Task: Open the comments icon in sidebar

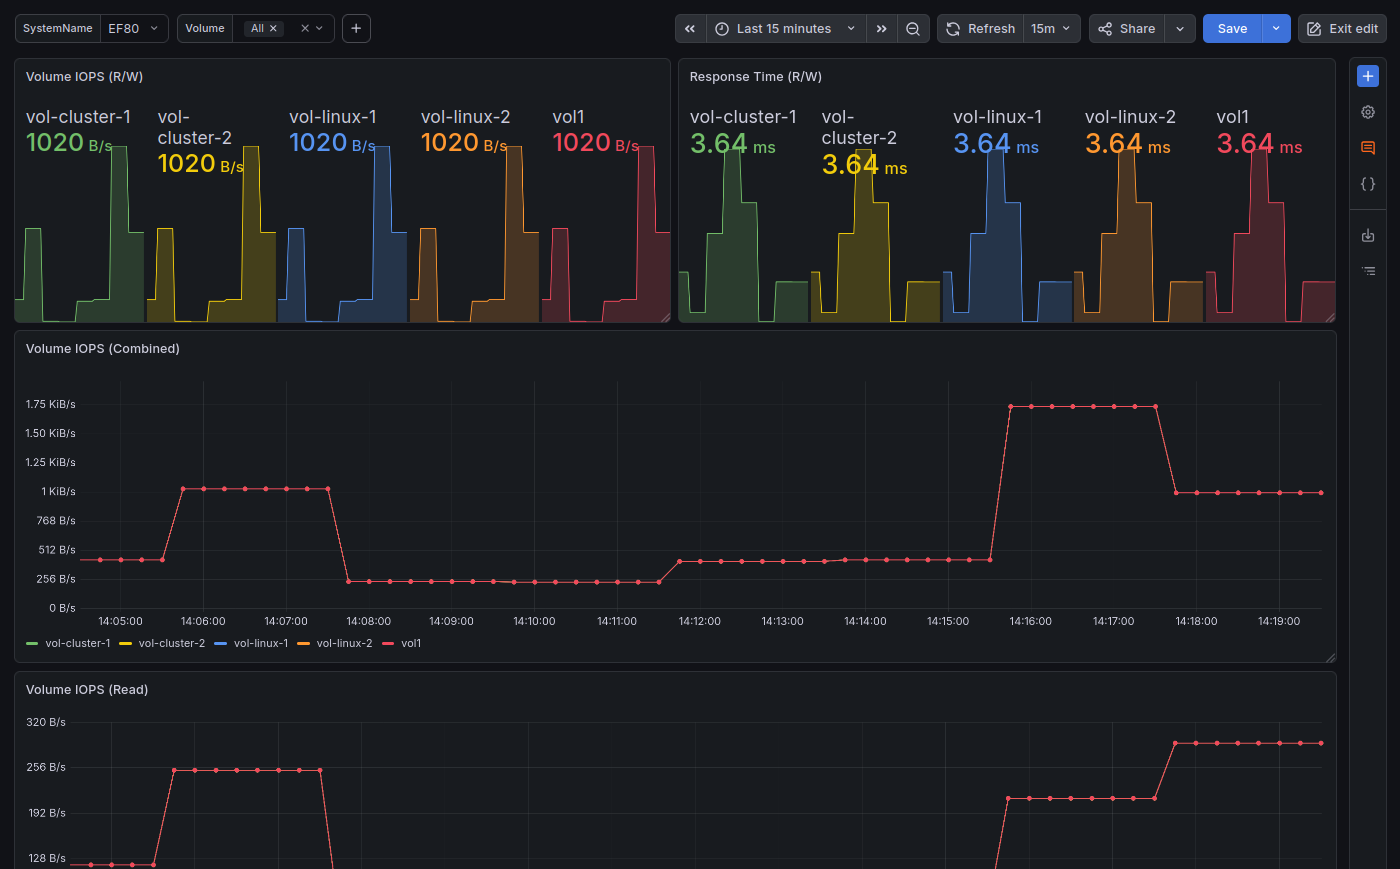Action: 1368,148
